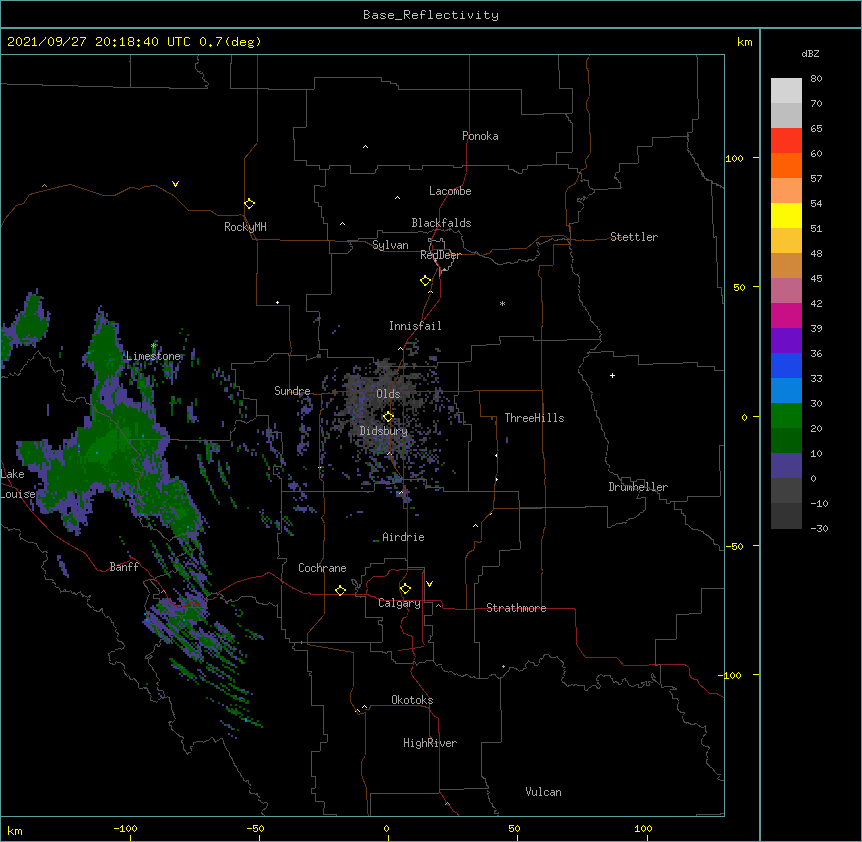Click the Lake Louise label
862x842 pixels.
pyautogui.click(x=17, y=484)
